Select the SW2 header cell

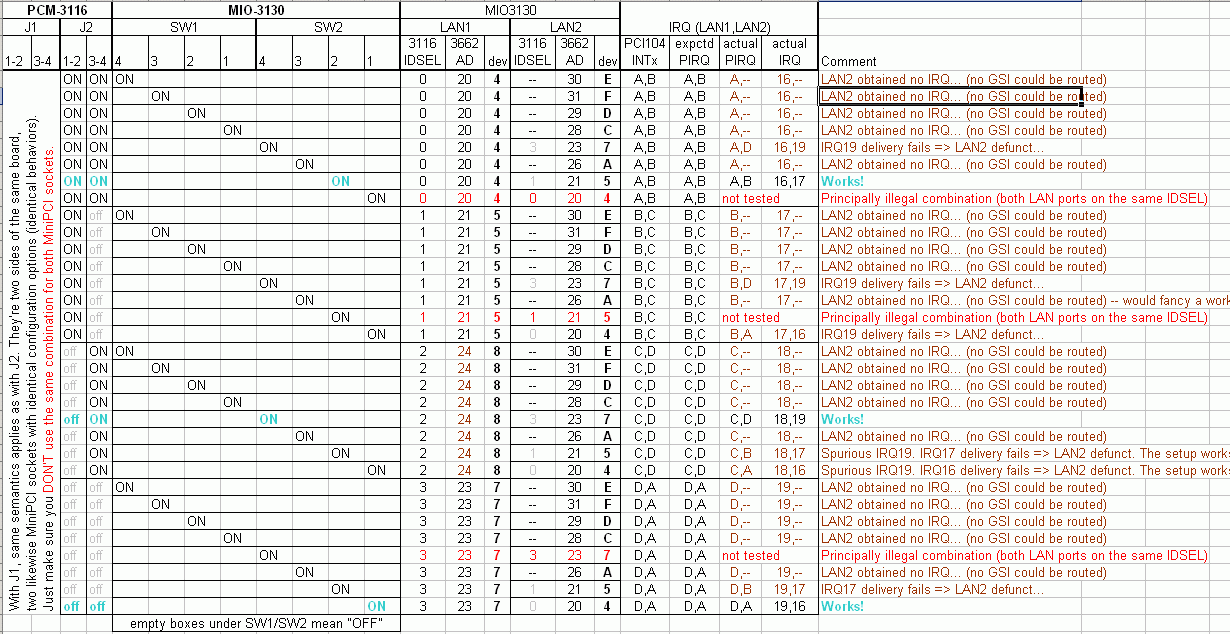click(x=329, y=28)
